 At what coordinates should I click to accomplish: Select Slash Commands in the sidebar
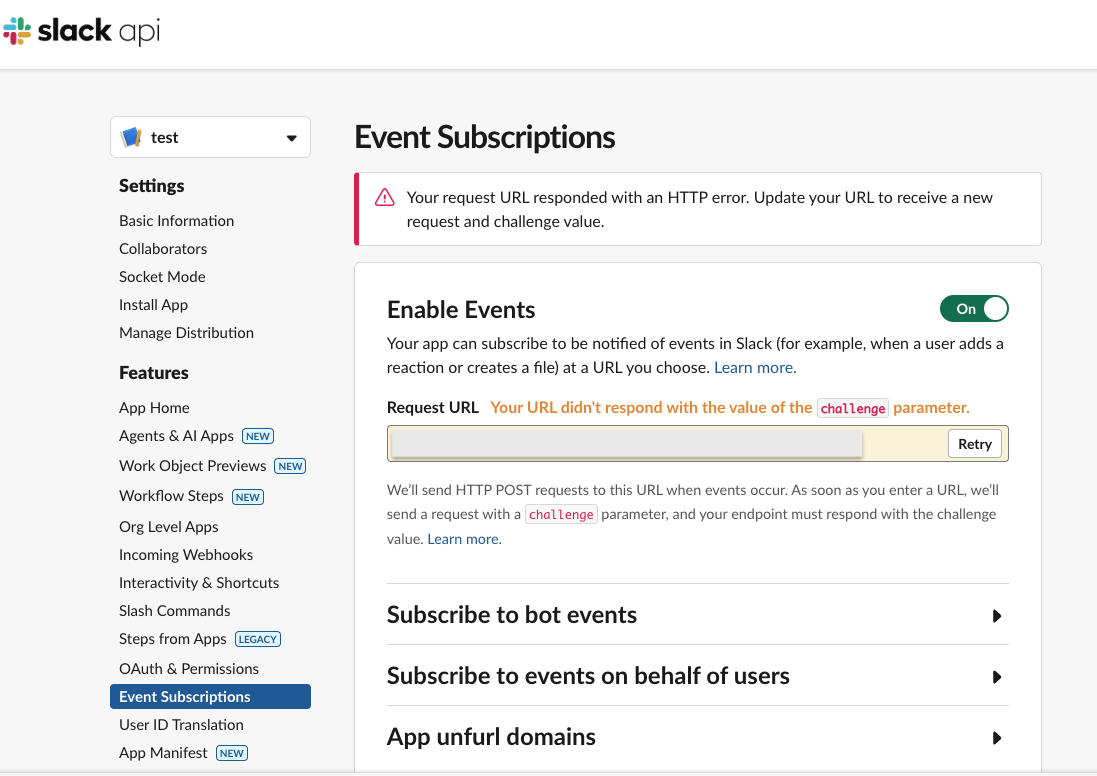tap(174, 611)
